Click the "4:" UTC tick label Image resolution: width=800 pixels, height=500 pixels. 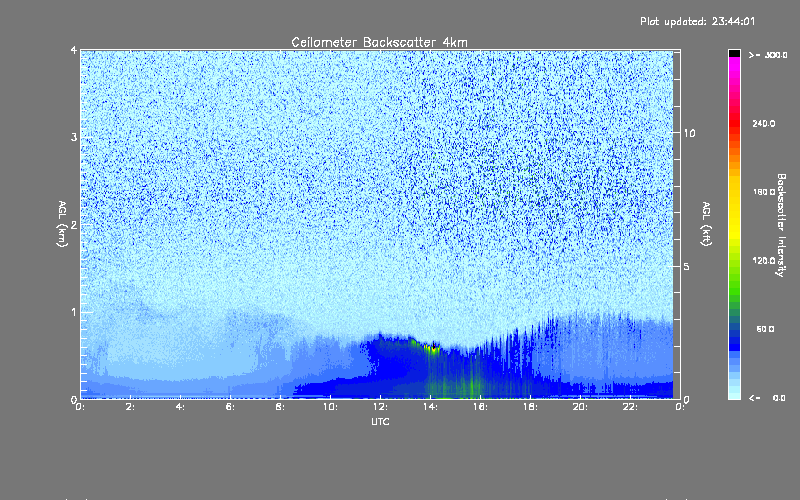[x=180, y=407]
